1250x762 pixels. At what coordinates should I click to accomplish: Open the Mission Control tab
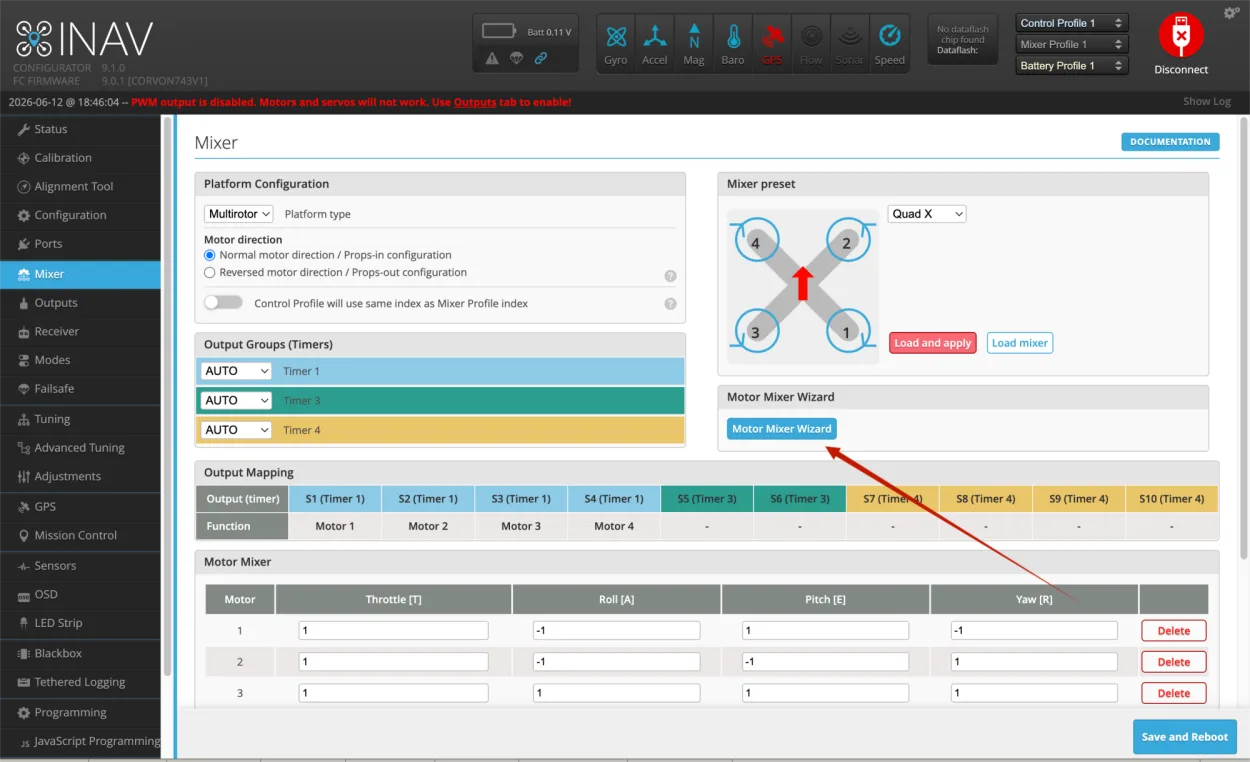tap(80, 535)
